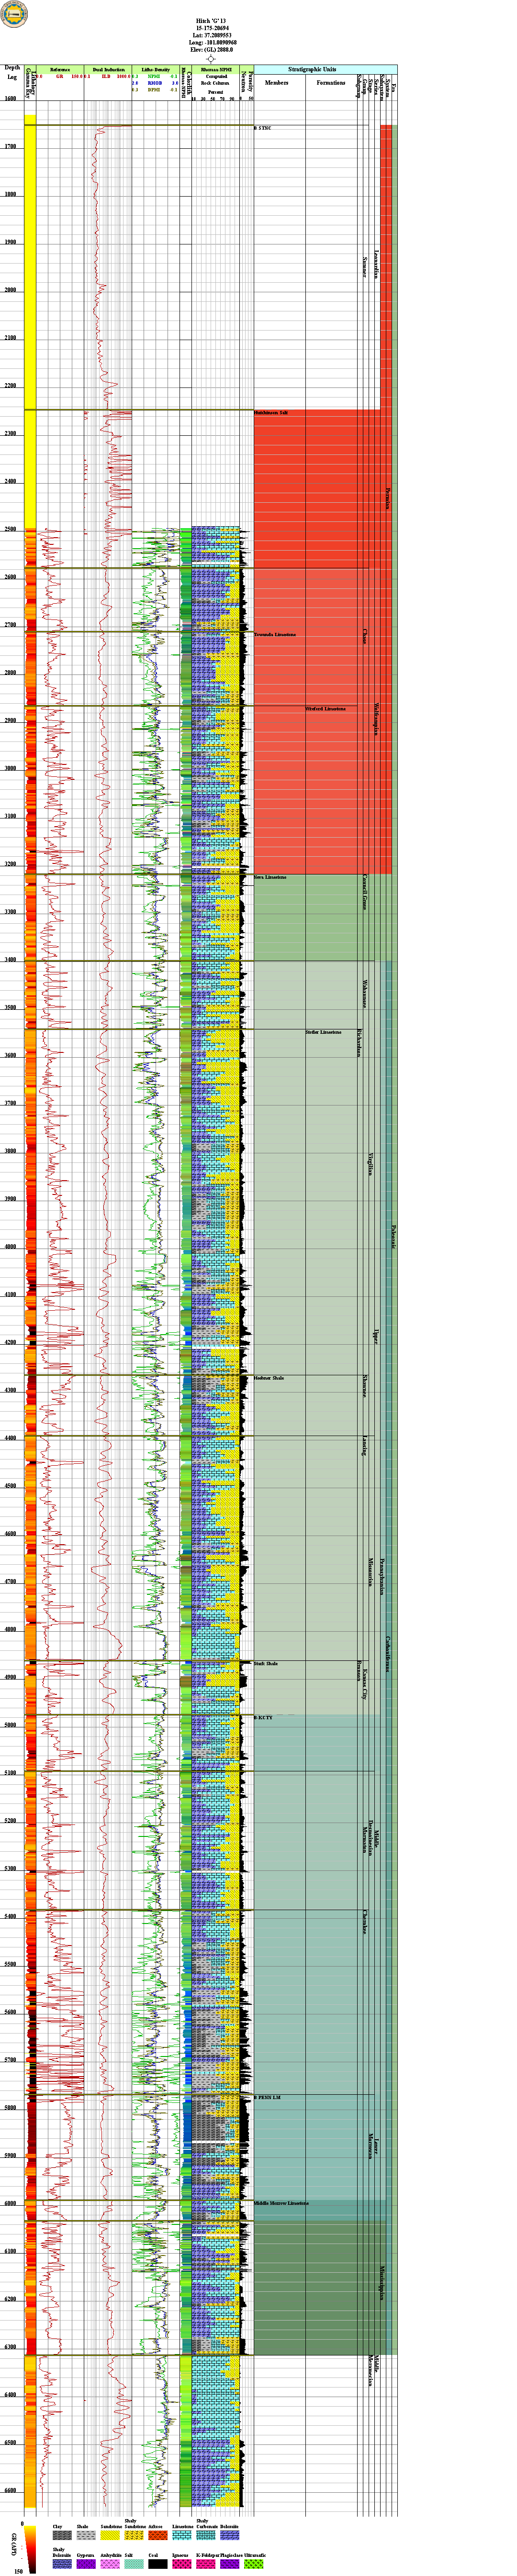
Task: Click the ILD curve label
Action: click(x=106, y=76)
